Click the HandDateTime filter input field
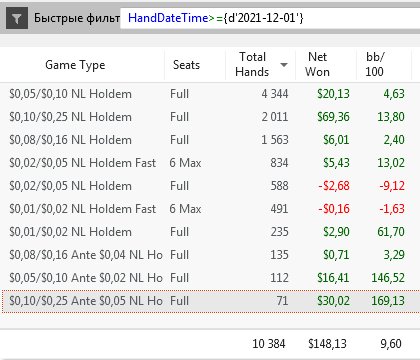 tap(270, 18)
